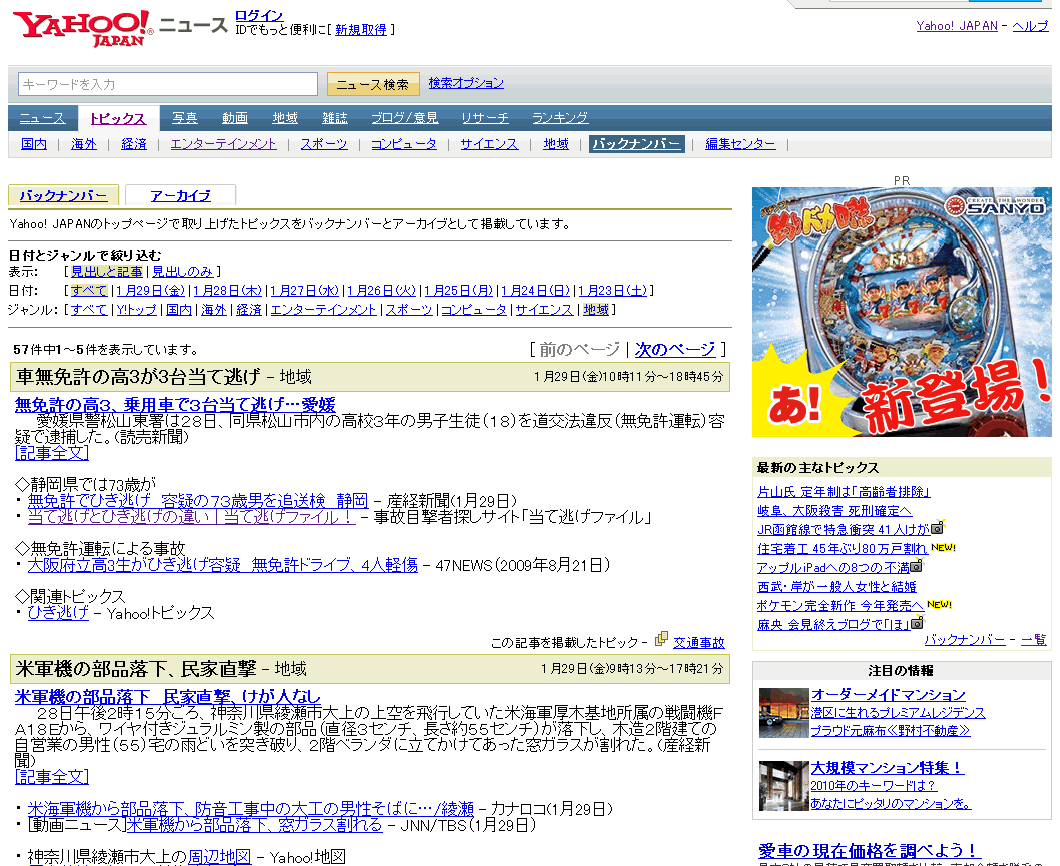This screenshot has height=866, width=1060.
Task: Select エンターテインメント in sub navigation
Action: click(x=223, y=143)
